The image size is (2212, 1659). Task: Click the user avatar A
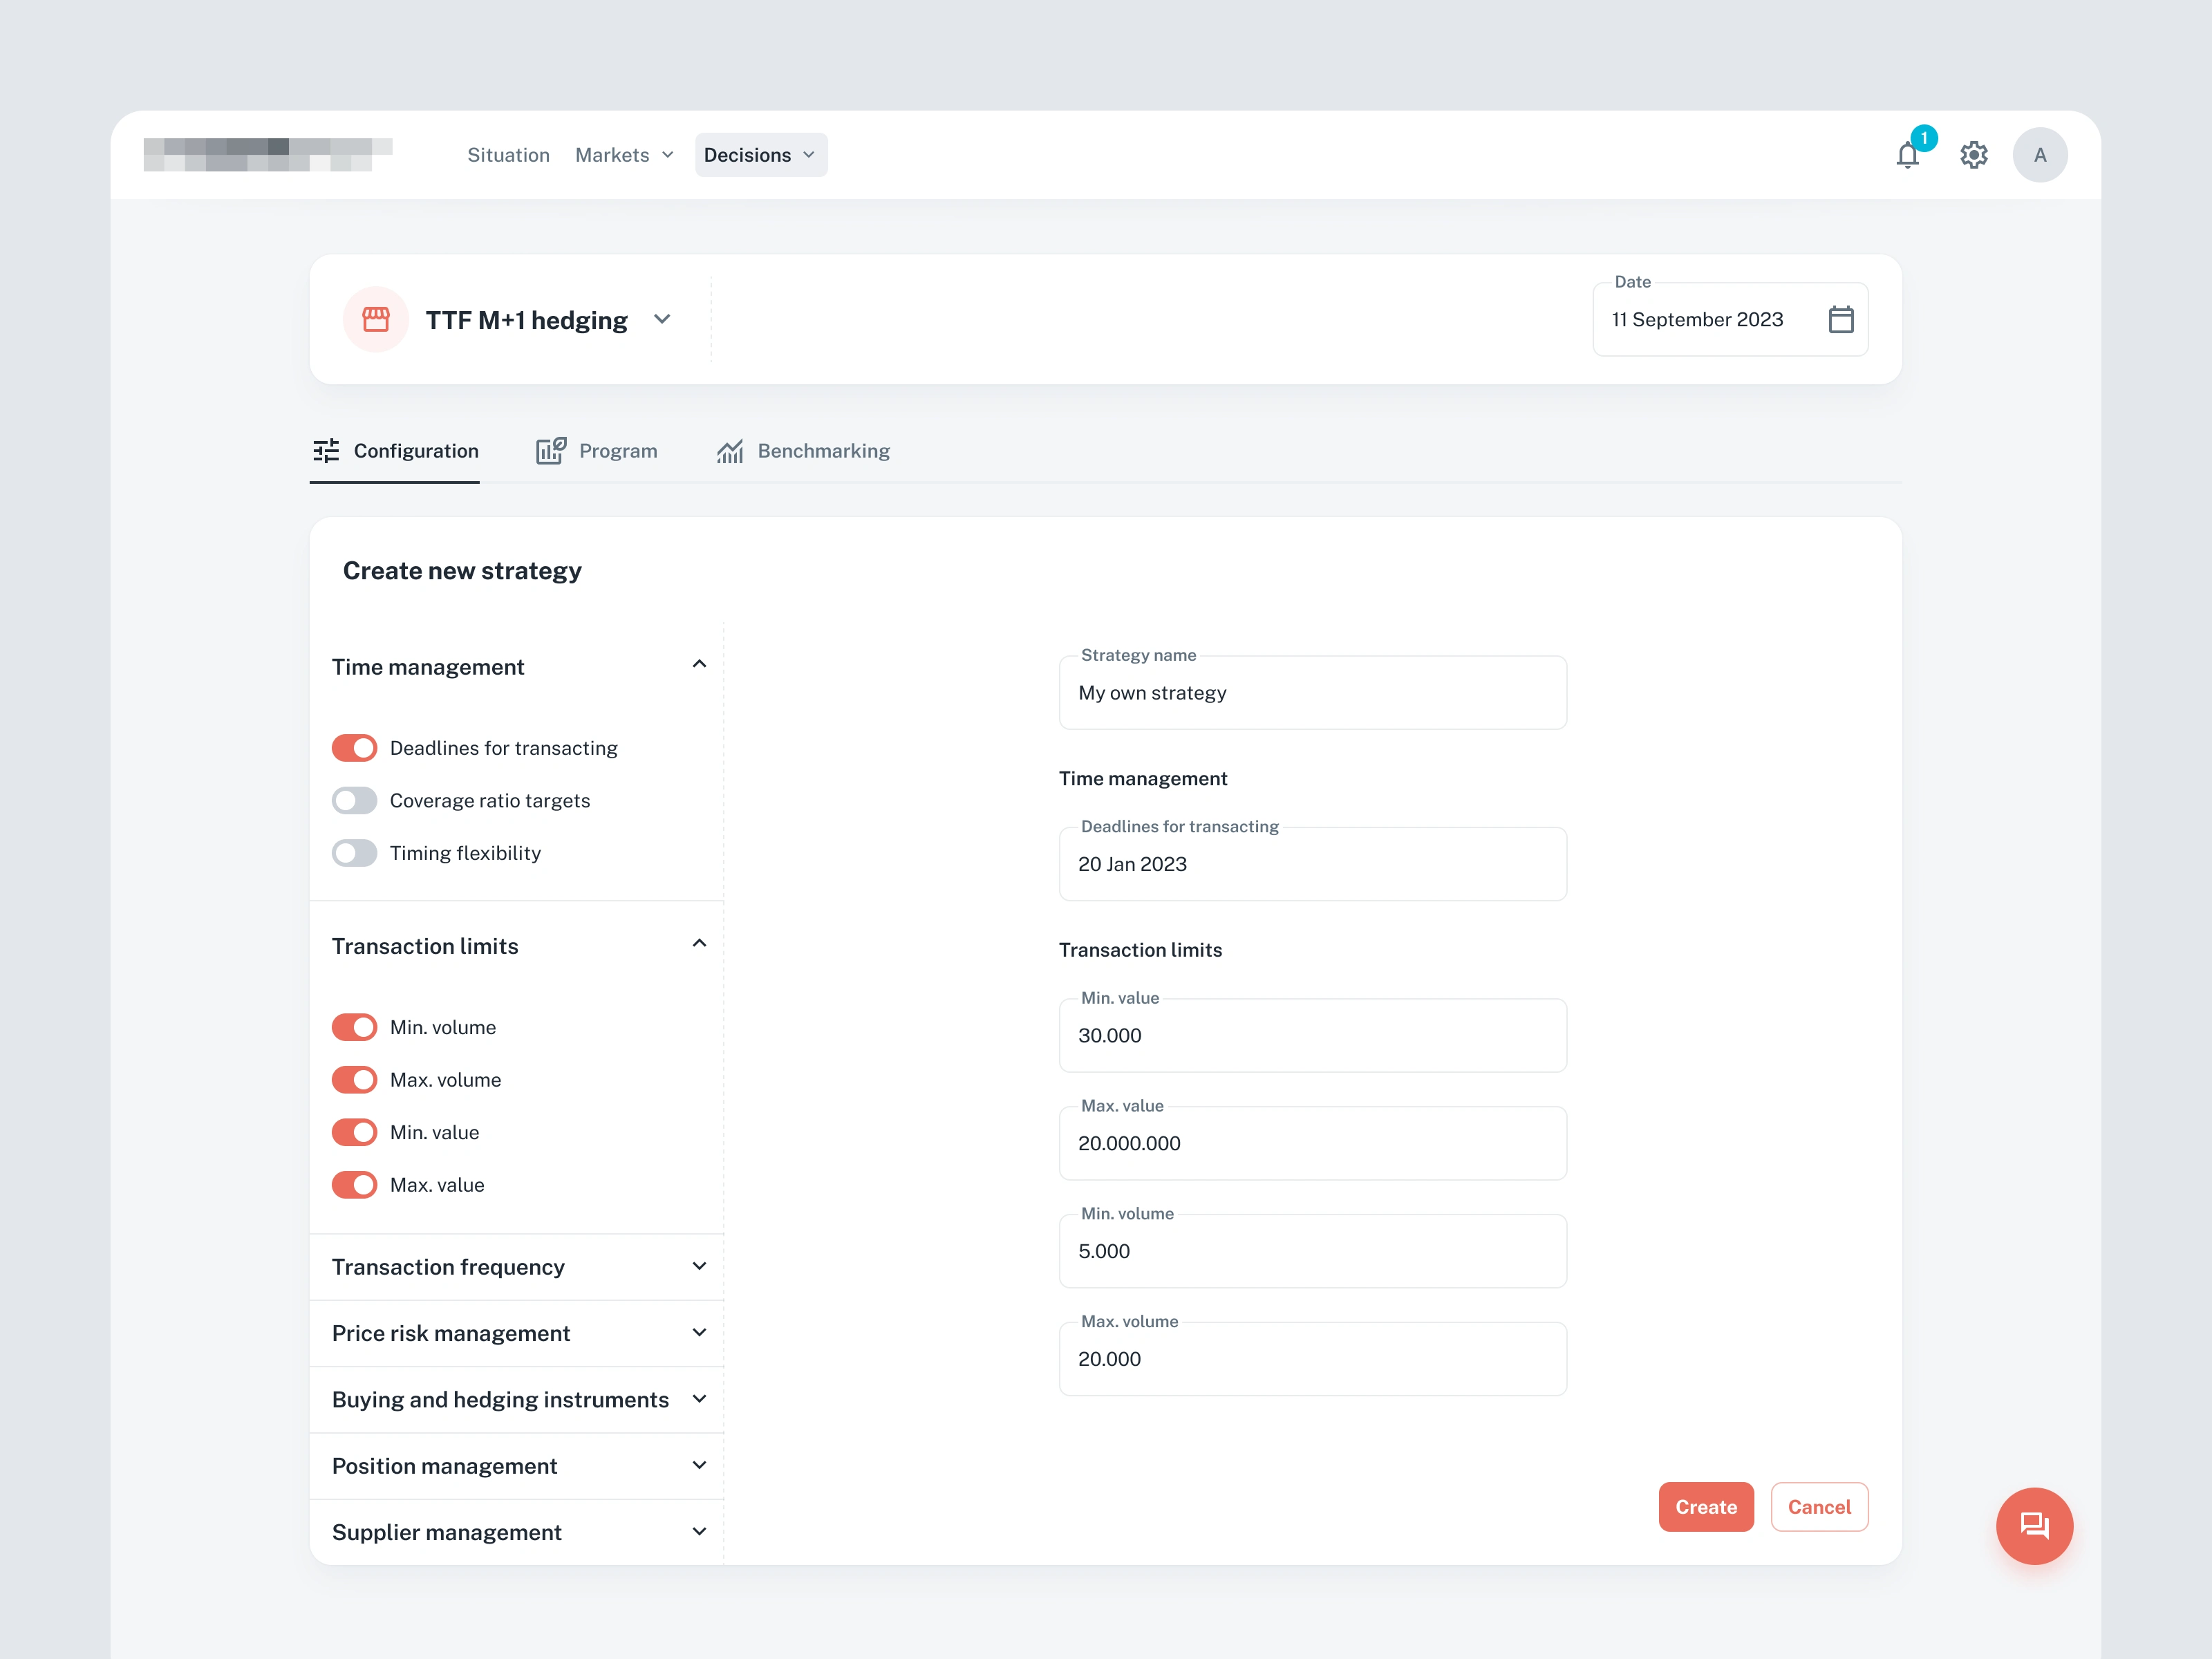point(2039,155)
